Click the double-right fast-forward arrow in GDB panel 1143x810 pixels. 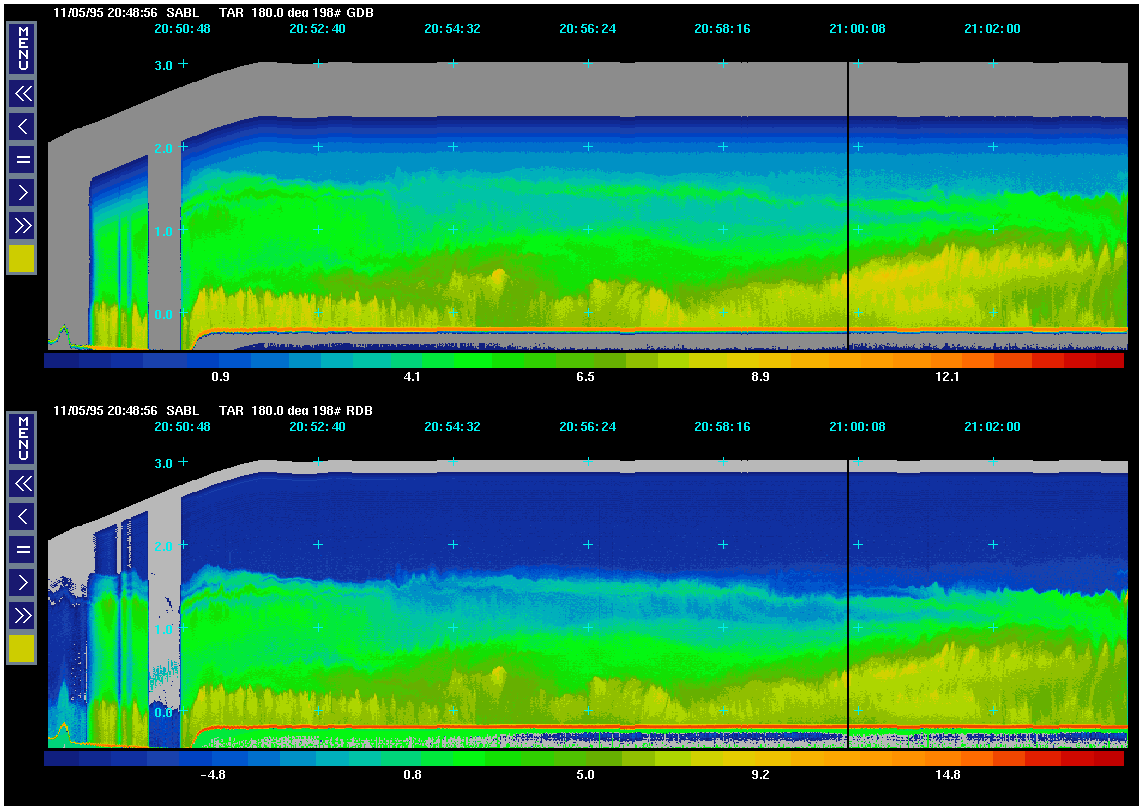tap(22, 224)
